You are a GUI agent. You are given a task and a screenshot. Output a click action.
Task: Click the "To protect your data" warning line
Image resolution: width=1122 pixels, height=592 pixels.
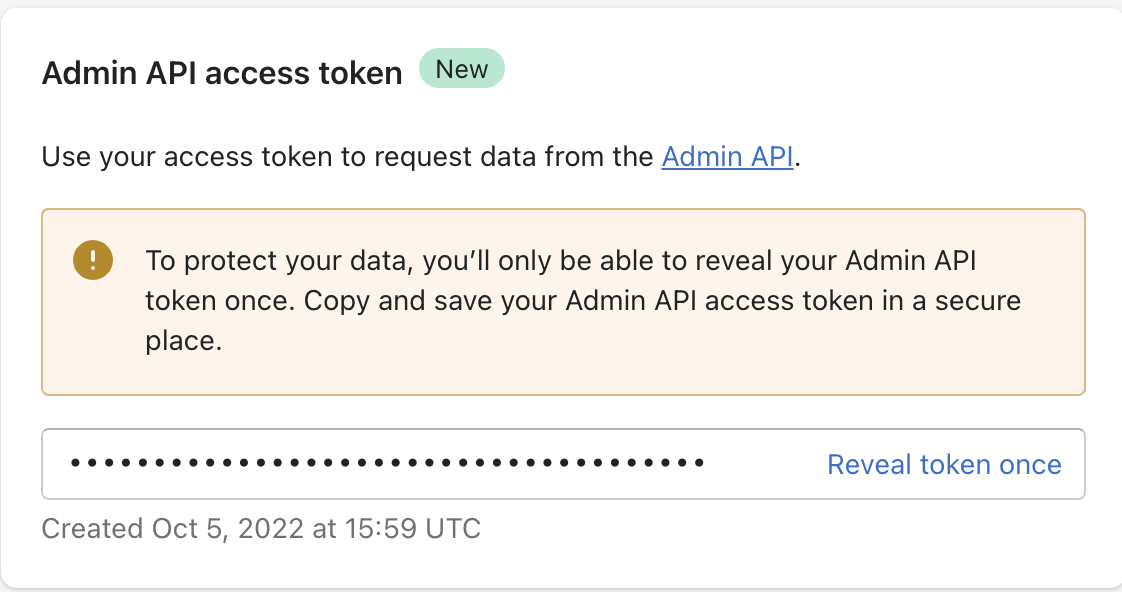(x=560, y=261)
